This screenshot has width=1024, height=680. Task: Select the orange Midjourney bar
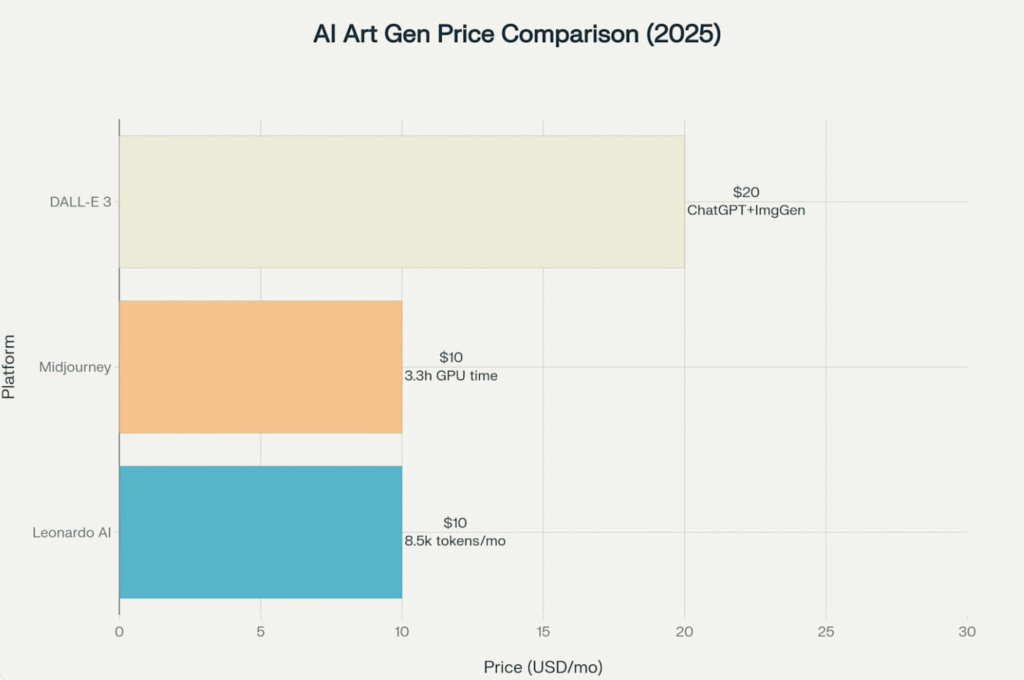tap(260, 367)
